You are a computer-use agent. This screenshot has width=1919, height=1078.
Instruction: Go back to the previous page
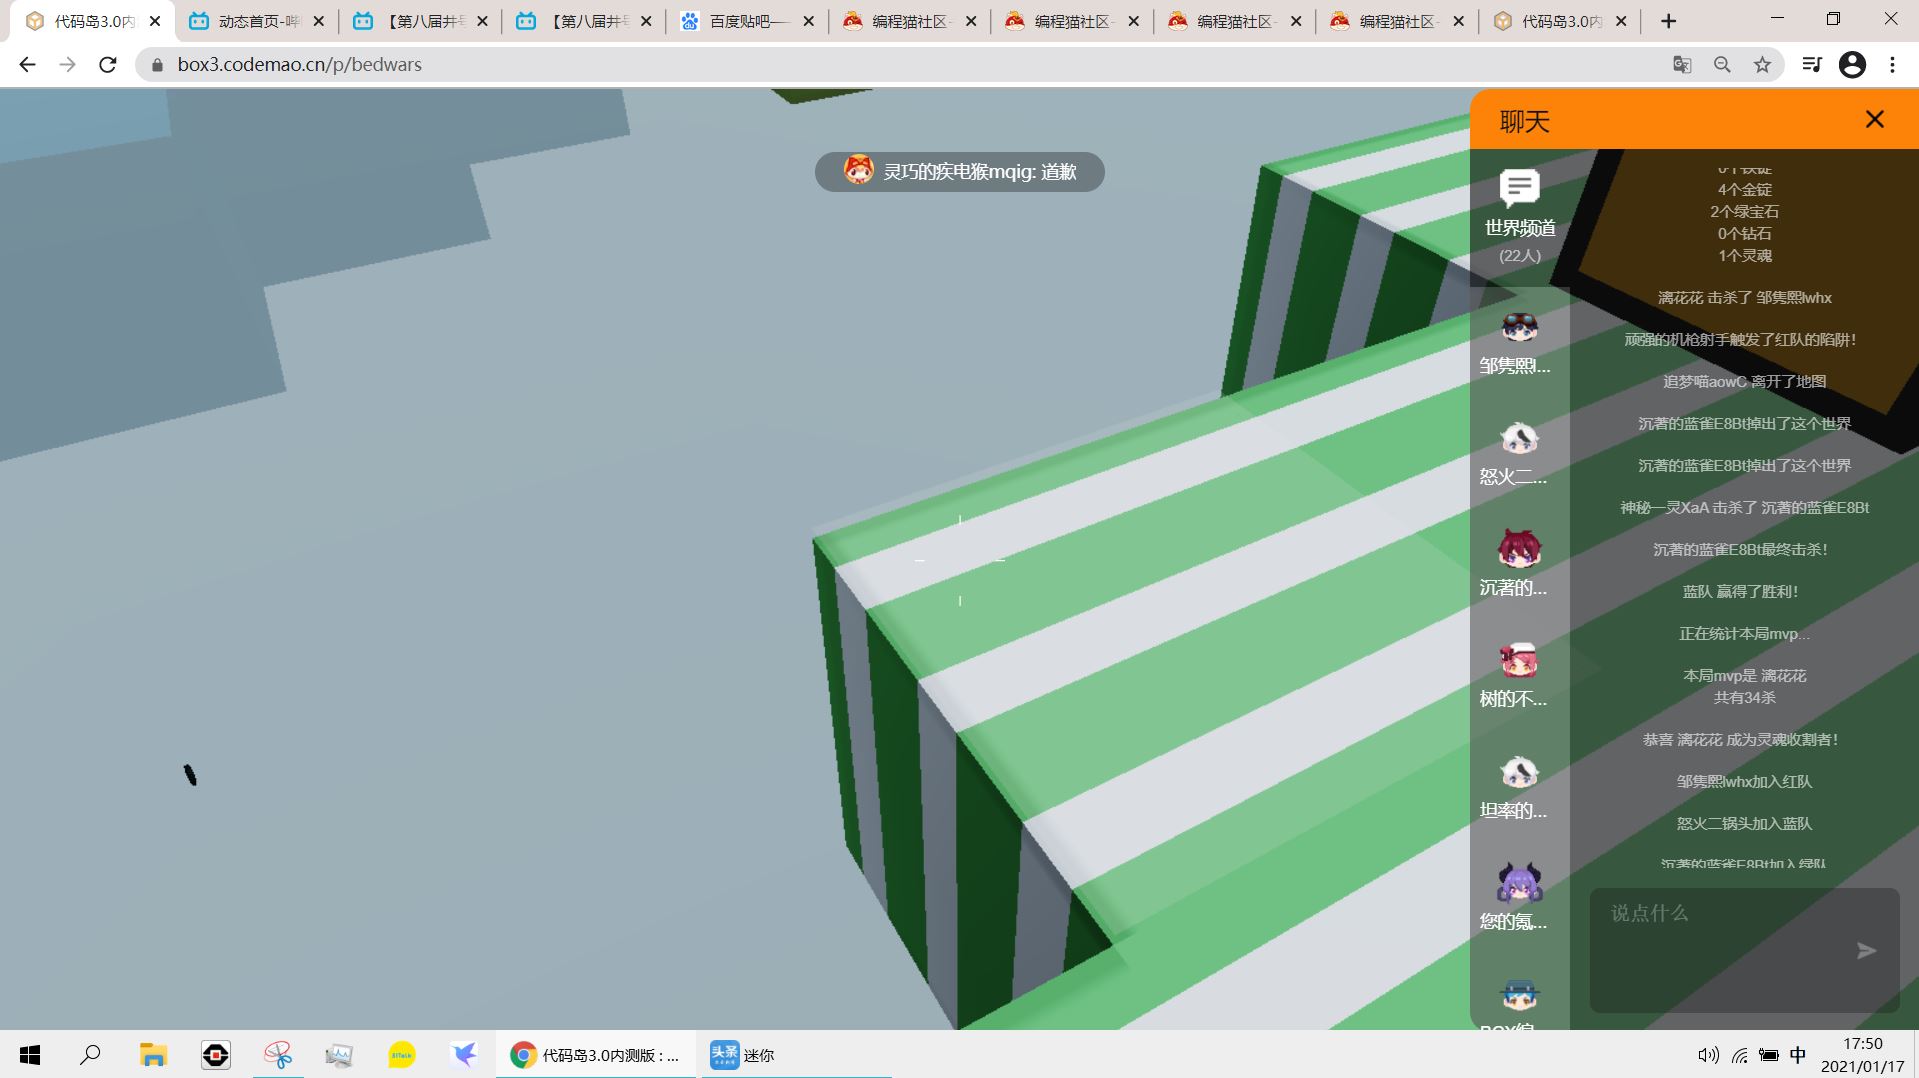coord(27,65)
